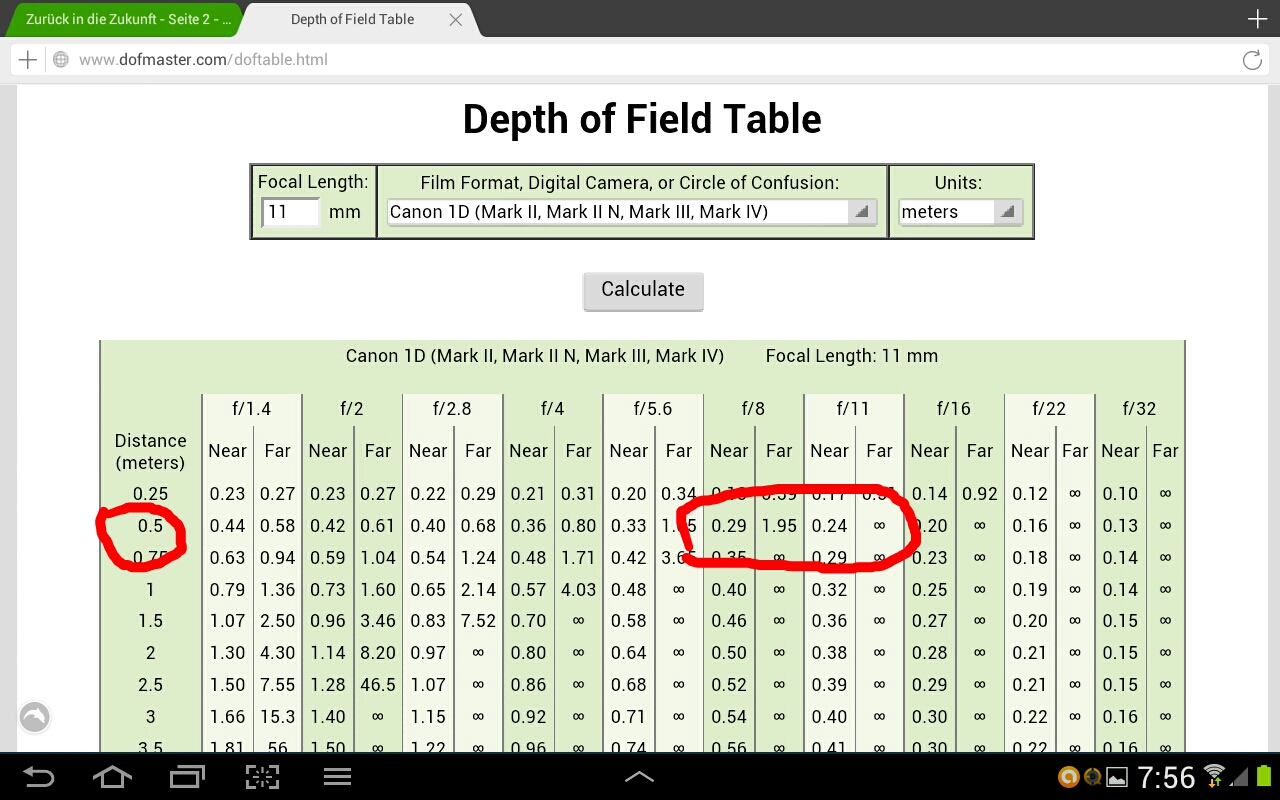The image size is (1280, 800).
Task: Open the camera format dropdown
Action: click(632, 212)
